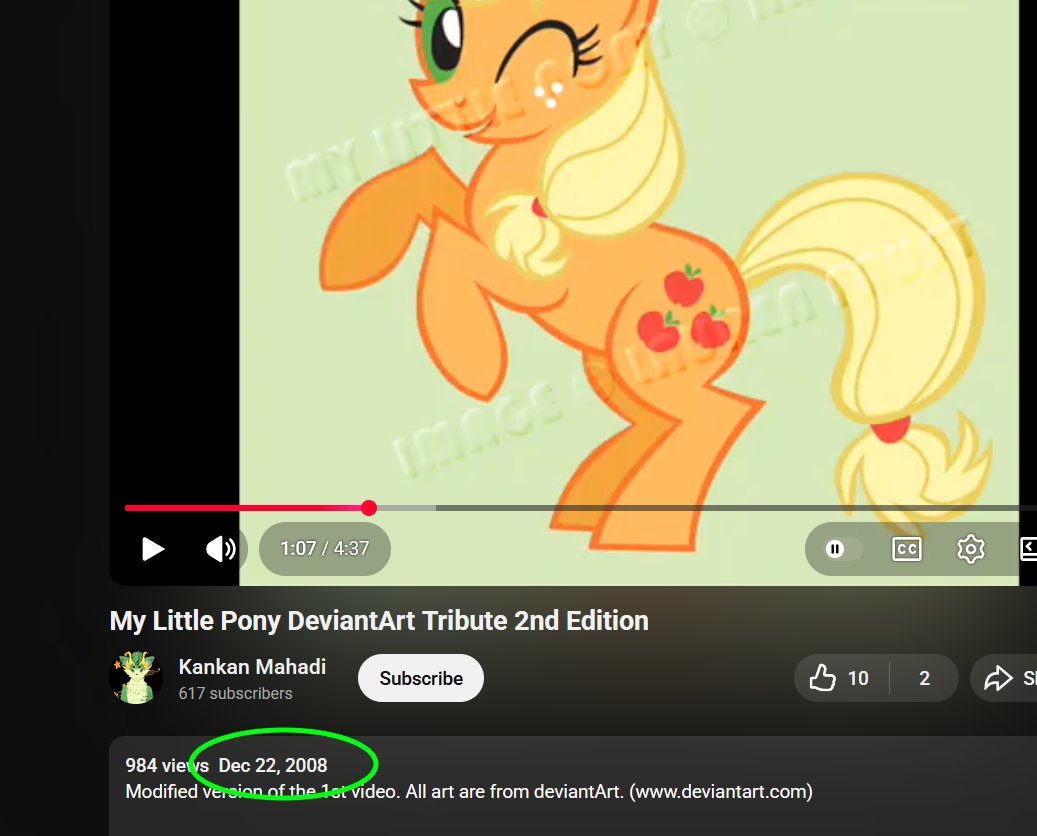
Task: Click the 1:07 / 4:37 time display
Action: coord(325,549)
